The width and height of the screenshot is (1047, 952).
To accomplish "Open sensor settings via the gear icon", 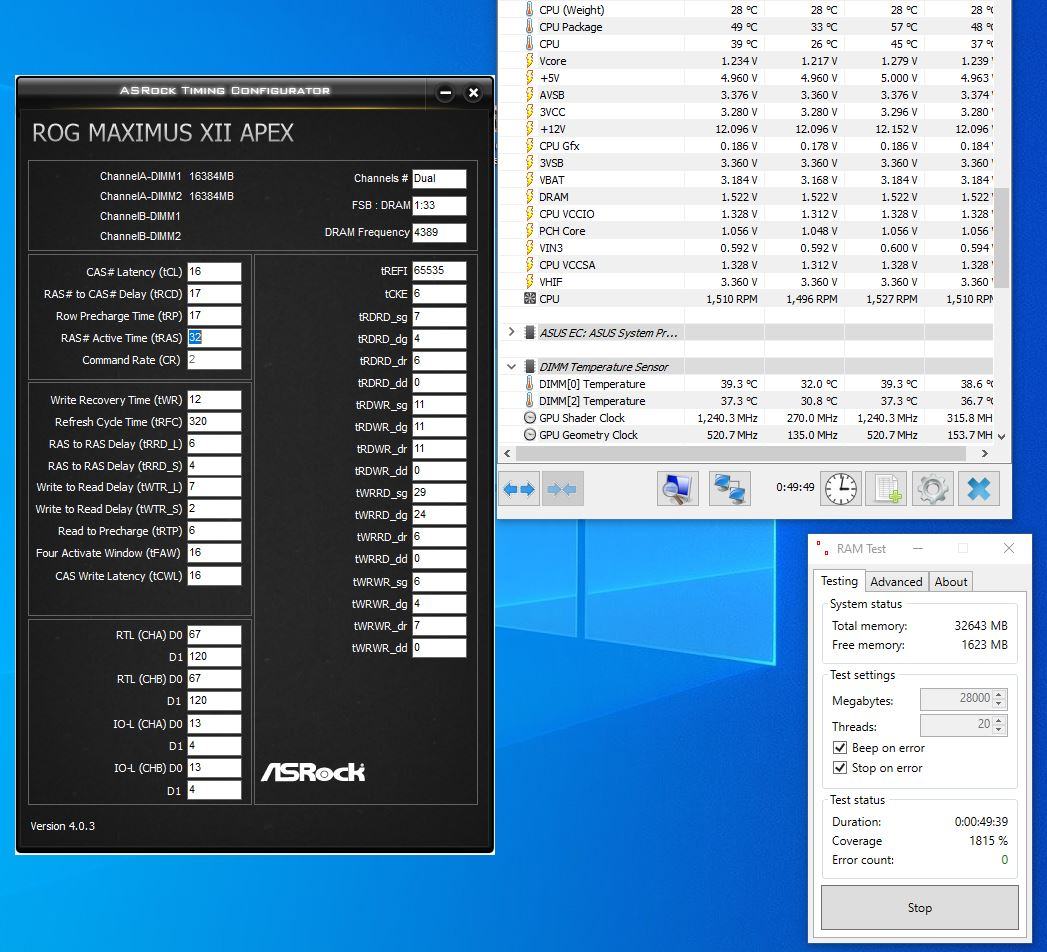I will pos(933,489).
